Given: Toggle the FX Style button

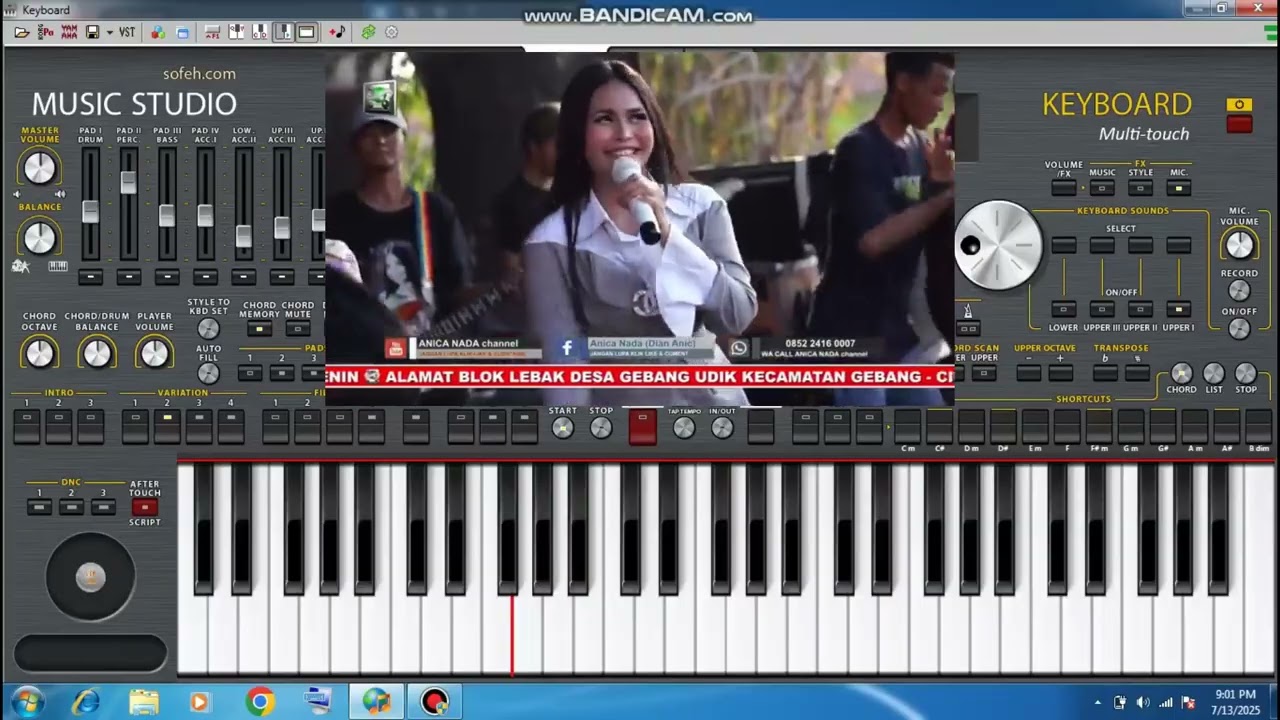Looking at the screenshot, I should point(1140,187).
